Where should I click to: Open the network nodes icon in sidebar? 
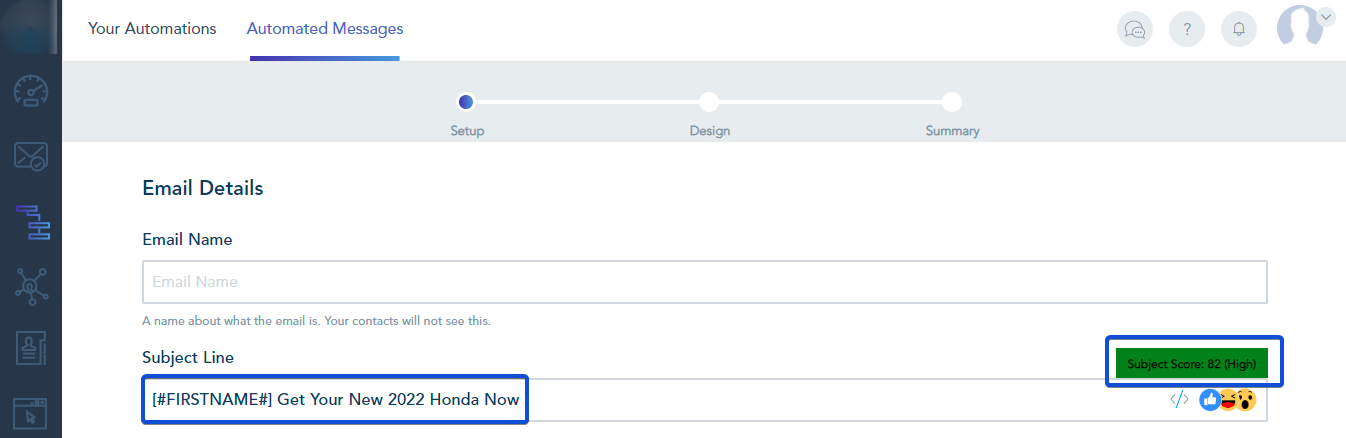pos(31,287)
